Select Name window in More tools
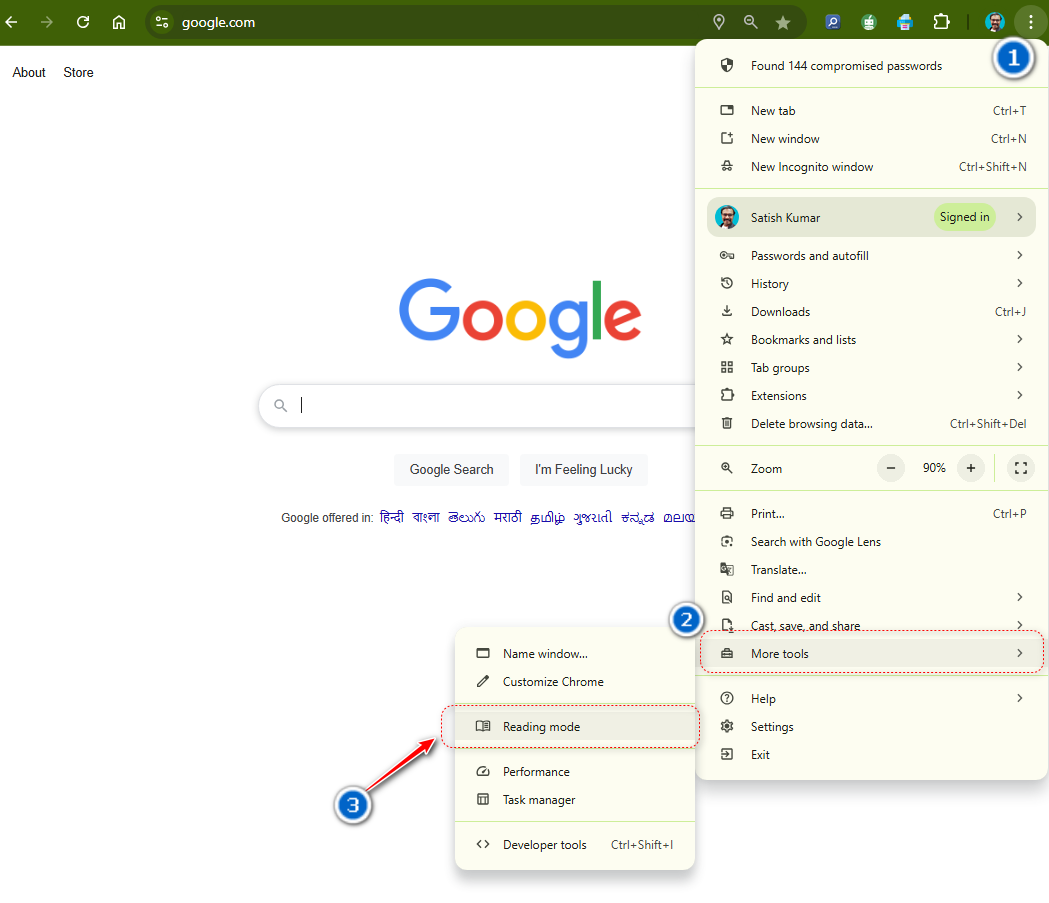The image size is (1049, 903). click(575, 654)
